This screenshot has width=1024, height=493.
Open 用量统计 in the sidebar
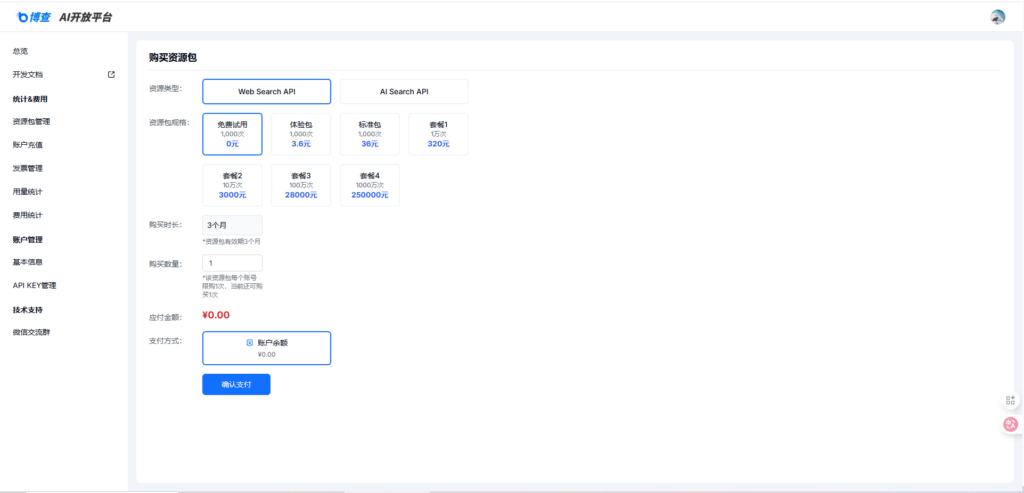click(28, 191)
